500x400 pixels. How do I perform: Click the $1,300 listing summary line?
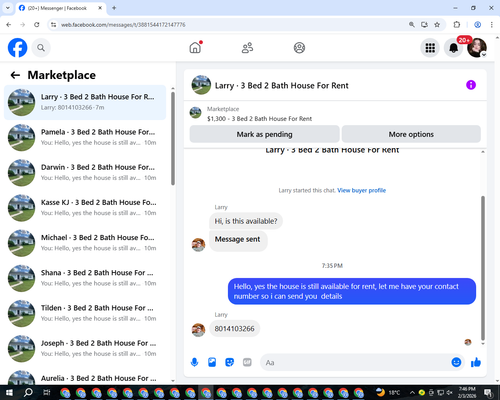tap(259, 119)
